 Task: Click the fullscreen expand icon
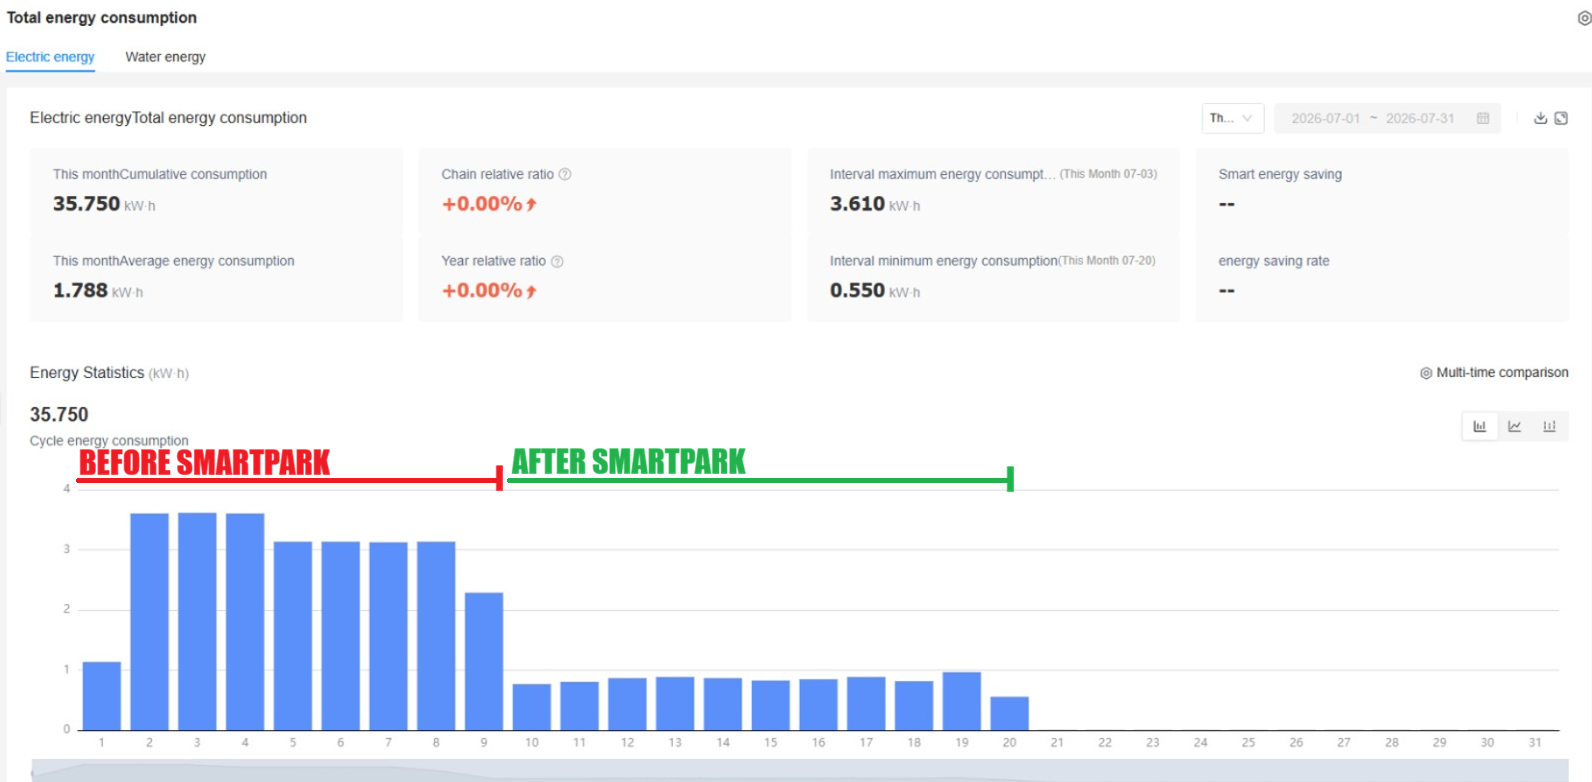[1561, 118]
